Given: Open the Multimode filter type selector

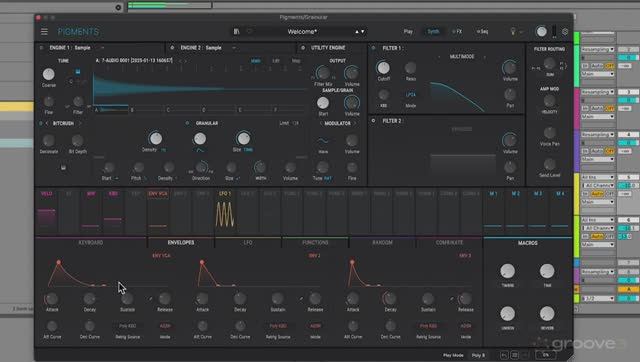Looking at the screenshot, I should click(462, 56).
